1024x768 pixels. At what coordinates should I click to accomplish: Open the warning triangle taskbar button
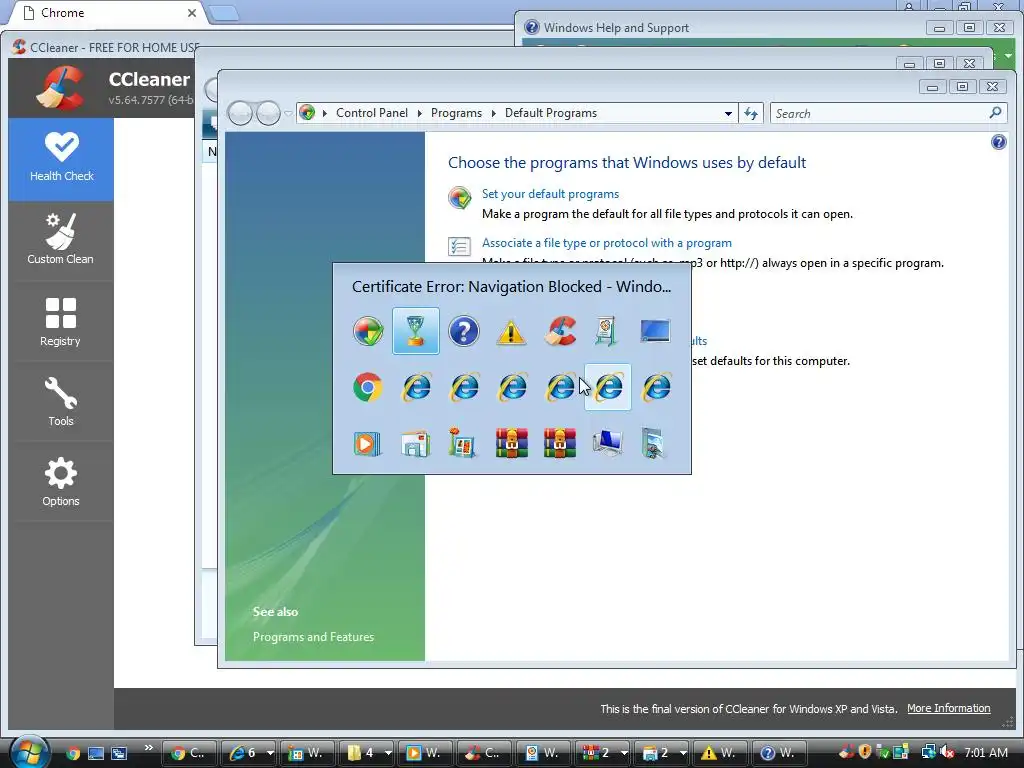click(719, 753)
